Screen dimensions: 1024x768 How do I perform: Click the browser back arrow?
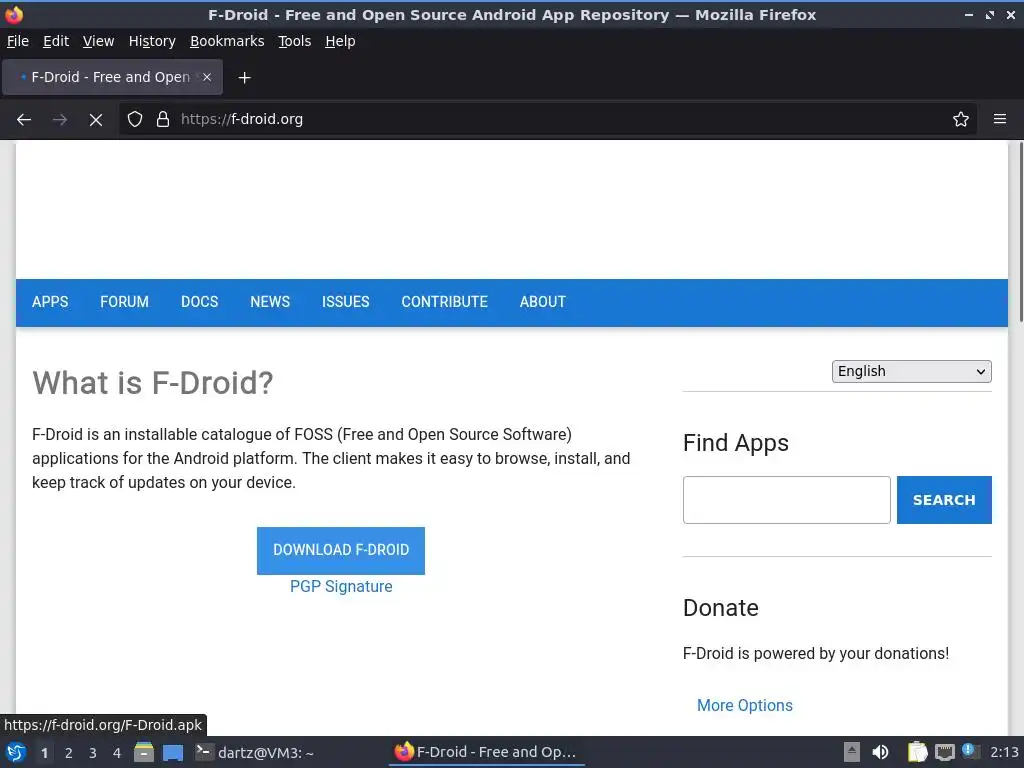click(24, 120)
